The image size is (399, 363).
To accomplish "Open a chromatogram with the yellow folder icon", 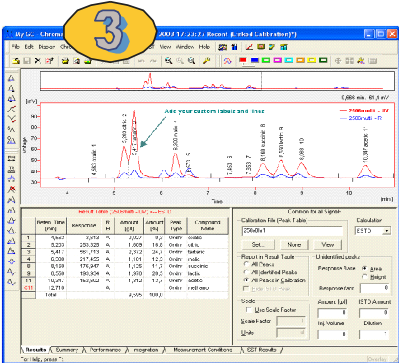I will (x=16, y=61).
